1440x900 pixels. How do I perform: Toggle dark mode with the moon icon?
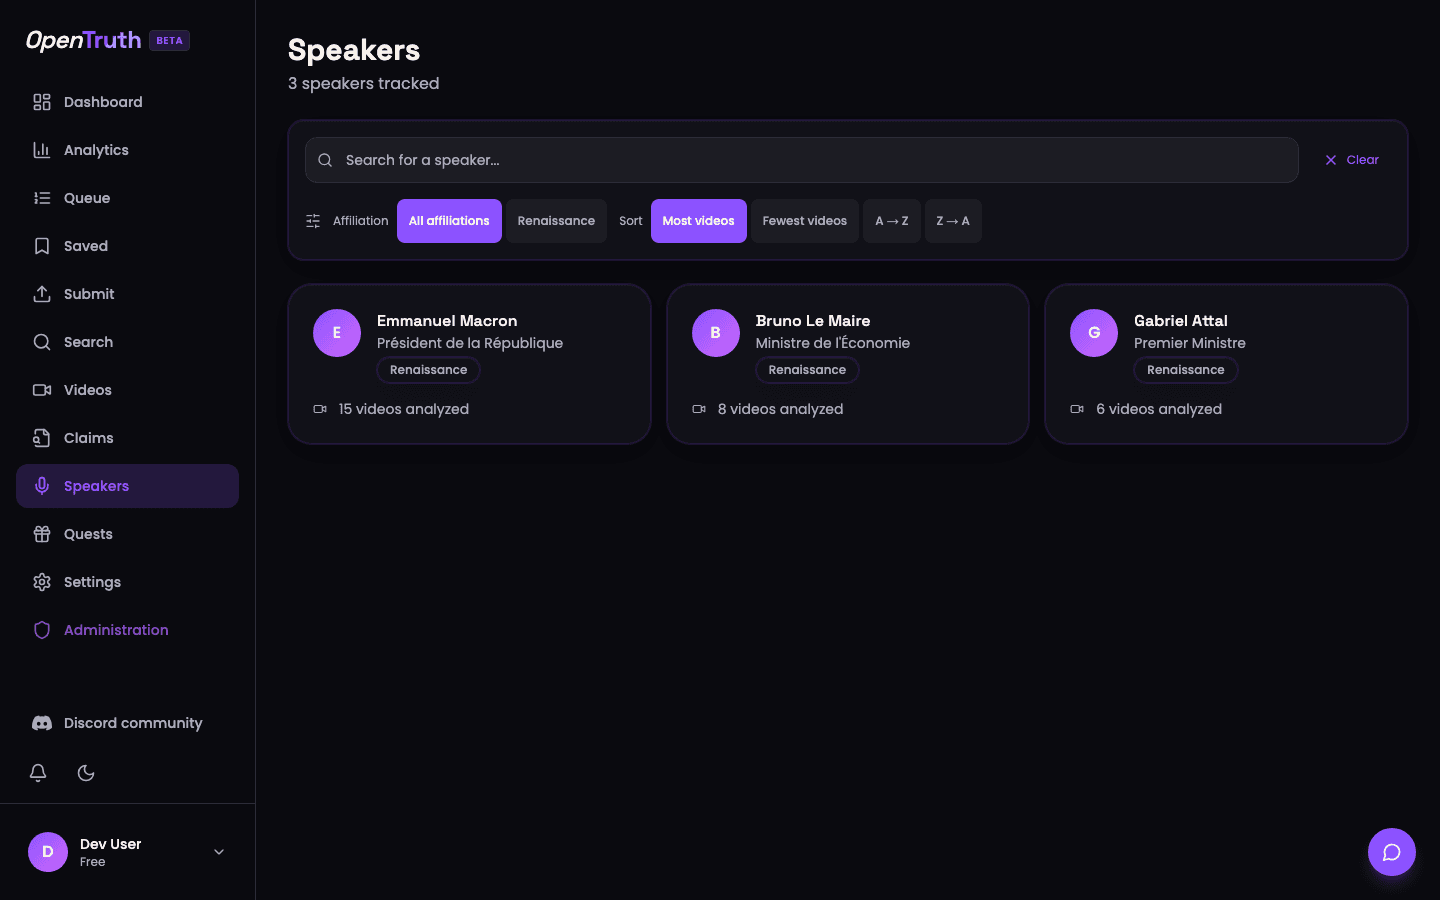(85, 773)
